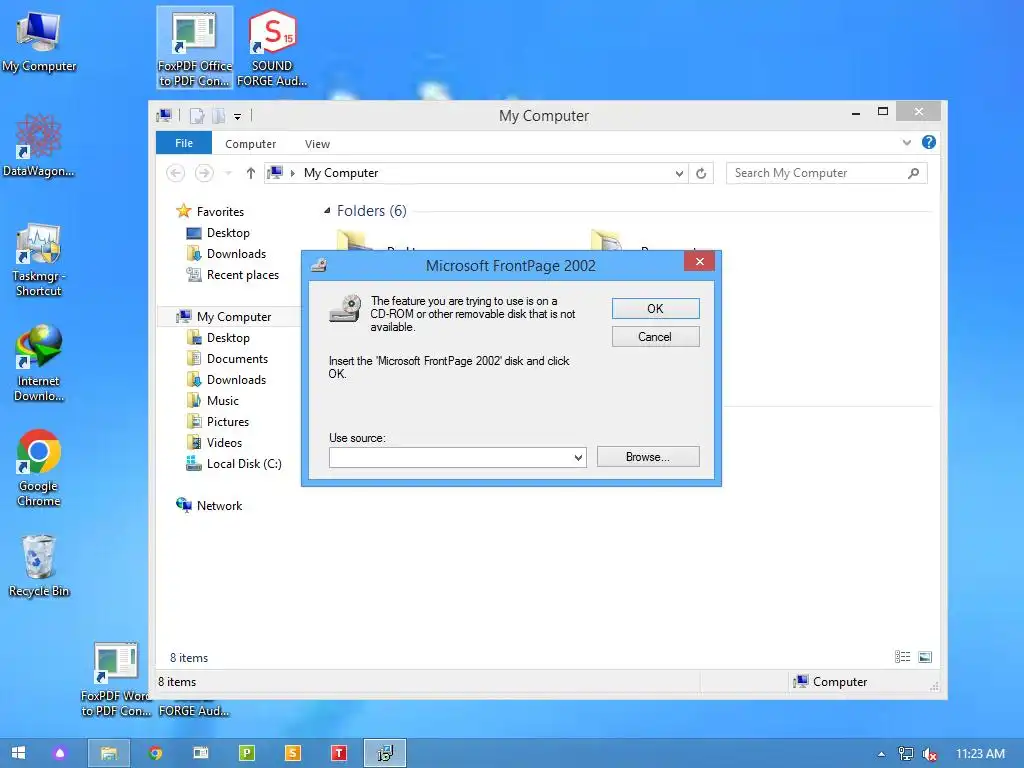Click the Browse... button
The image size is (1024, 768).
[x=648, y=457]
